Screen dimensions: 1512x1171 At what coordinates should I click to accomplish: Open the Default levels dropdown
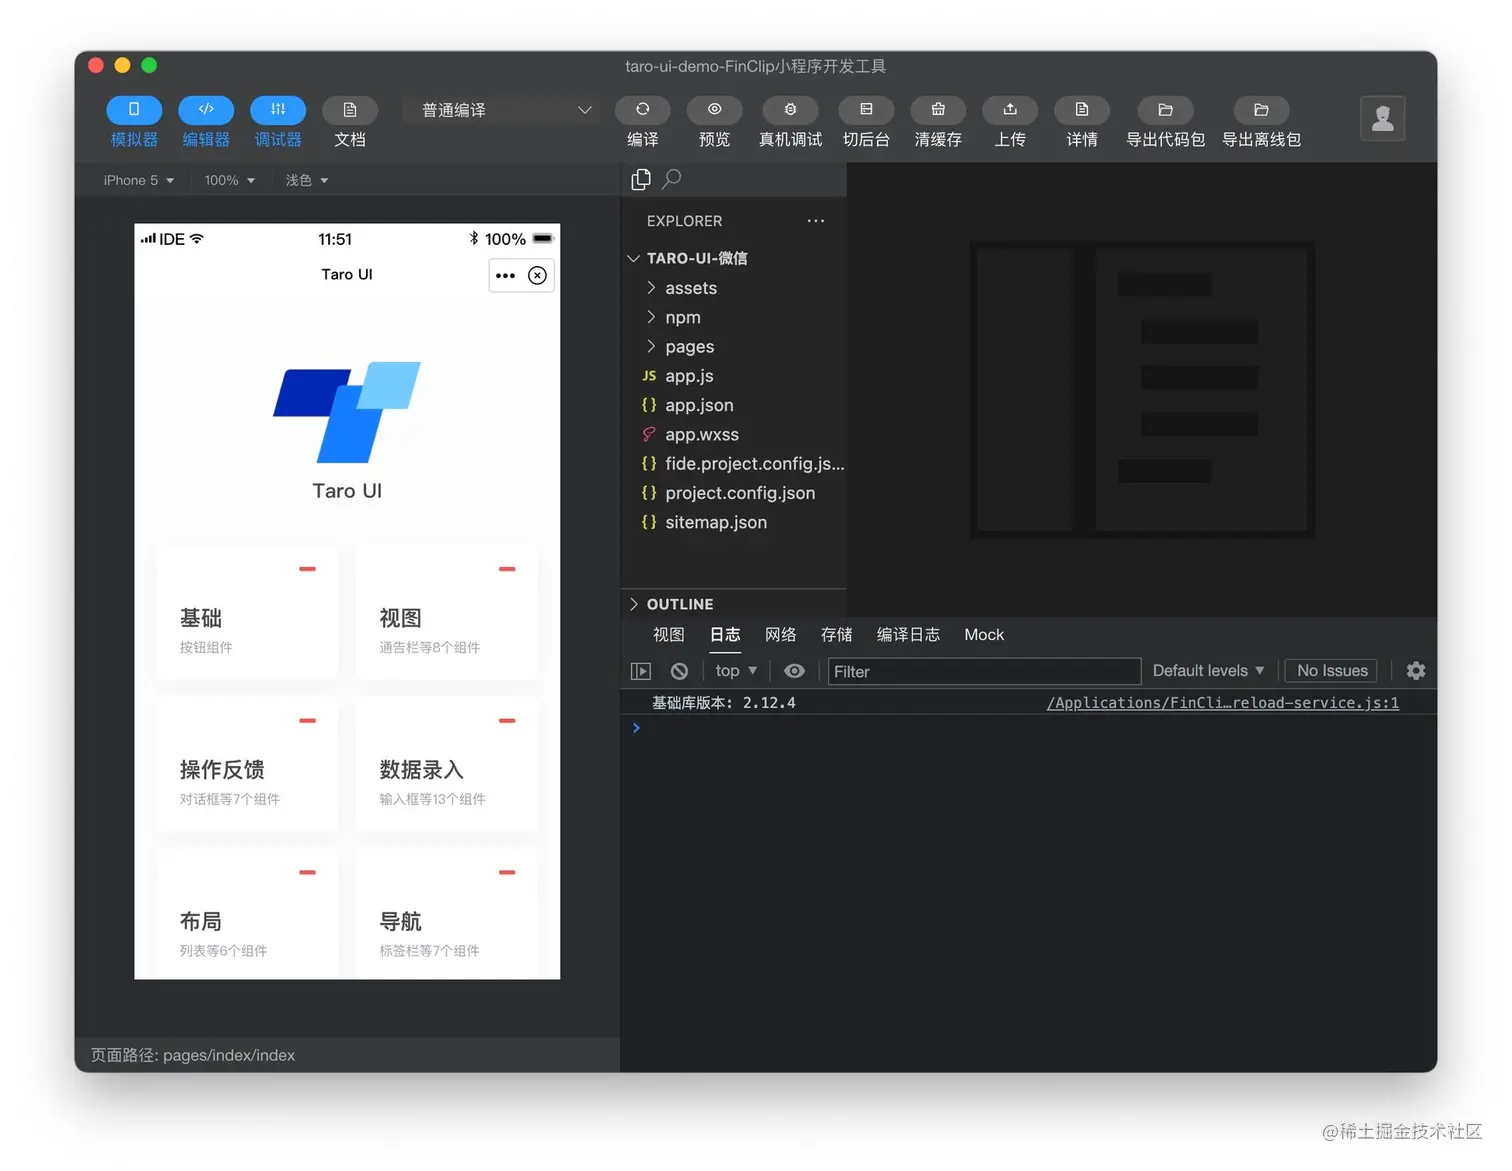click(1208, 671)
